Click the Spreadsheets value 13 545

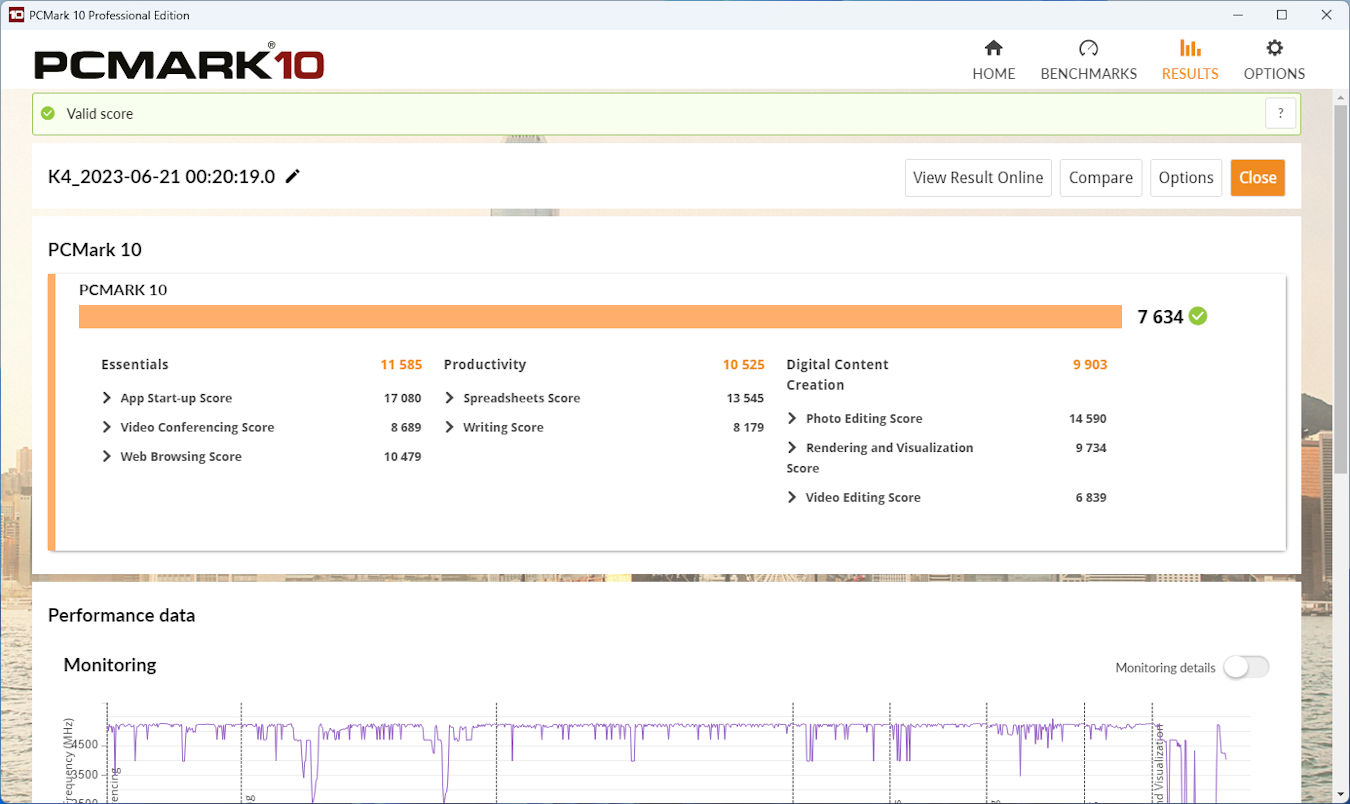tap(746, 398)
